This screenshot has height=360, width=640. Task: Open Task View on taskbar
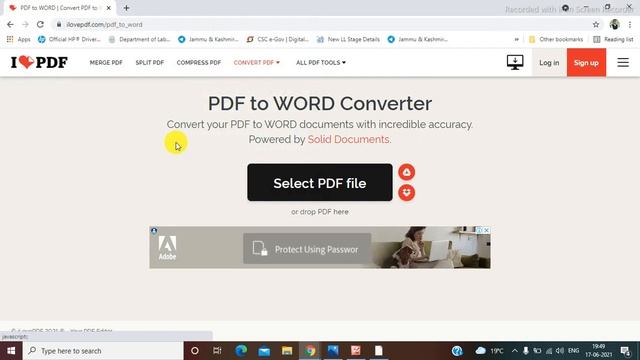217,351
